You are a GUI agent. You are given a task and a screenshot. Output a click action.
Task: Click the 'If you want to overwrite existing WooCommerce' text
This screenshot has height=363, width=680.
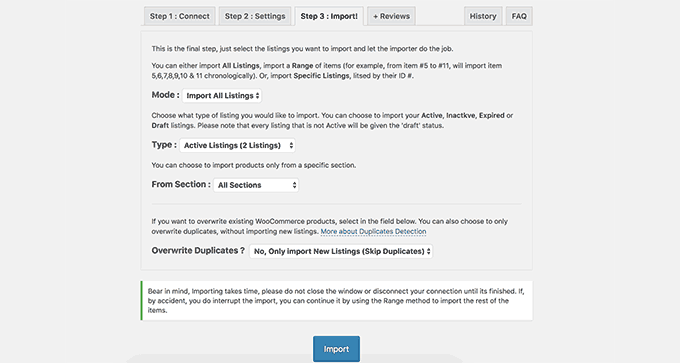click(x=330, y=226)
